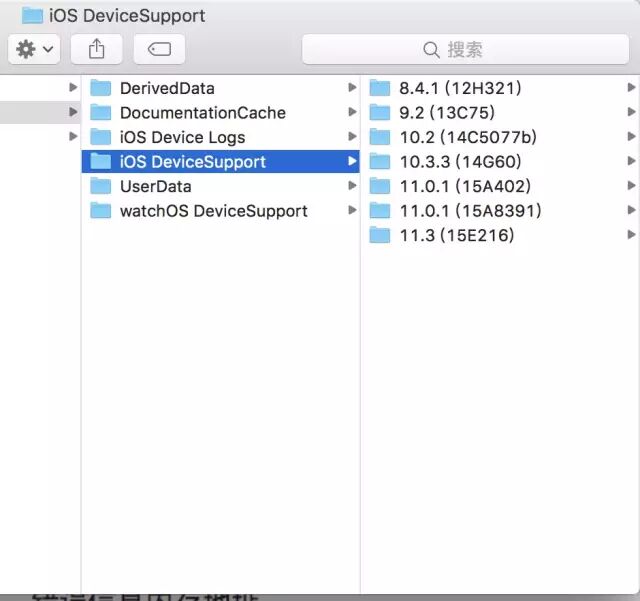Viewport: 640px width, 601px height.
Task: Click folder icon for 8.4.1 (12H321)
Action: coord(380,88)
